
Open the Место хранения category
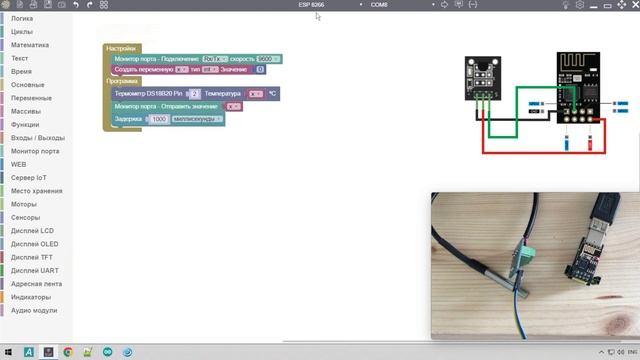[x=36, y=191]
